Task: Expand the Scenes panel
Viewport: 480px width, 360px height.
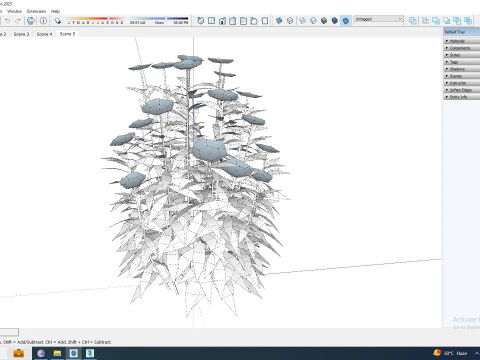Action: tap(462, 76)
